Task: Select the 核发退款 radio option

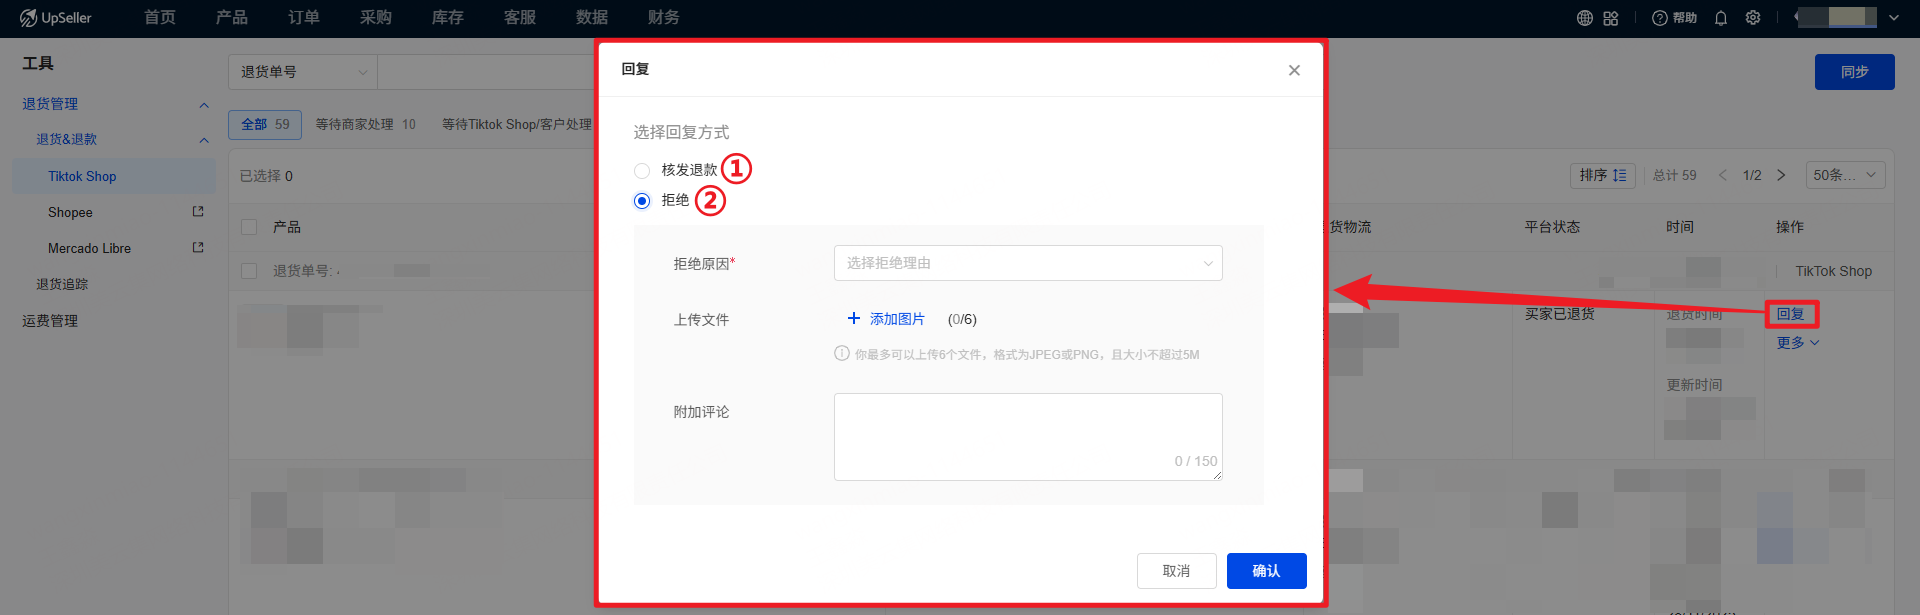Action: click(x=642, y=171)
